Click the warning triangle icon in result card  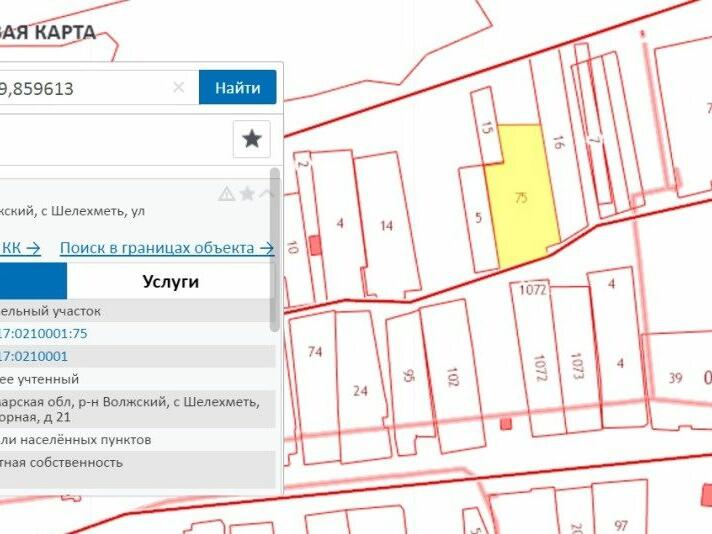[226, 194]
